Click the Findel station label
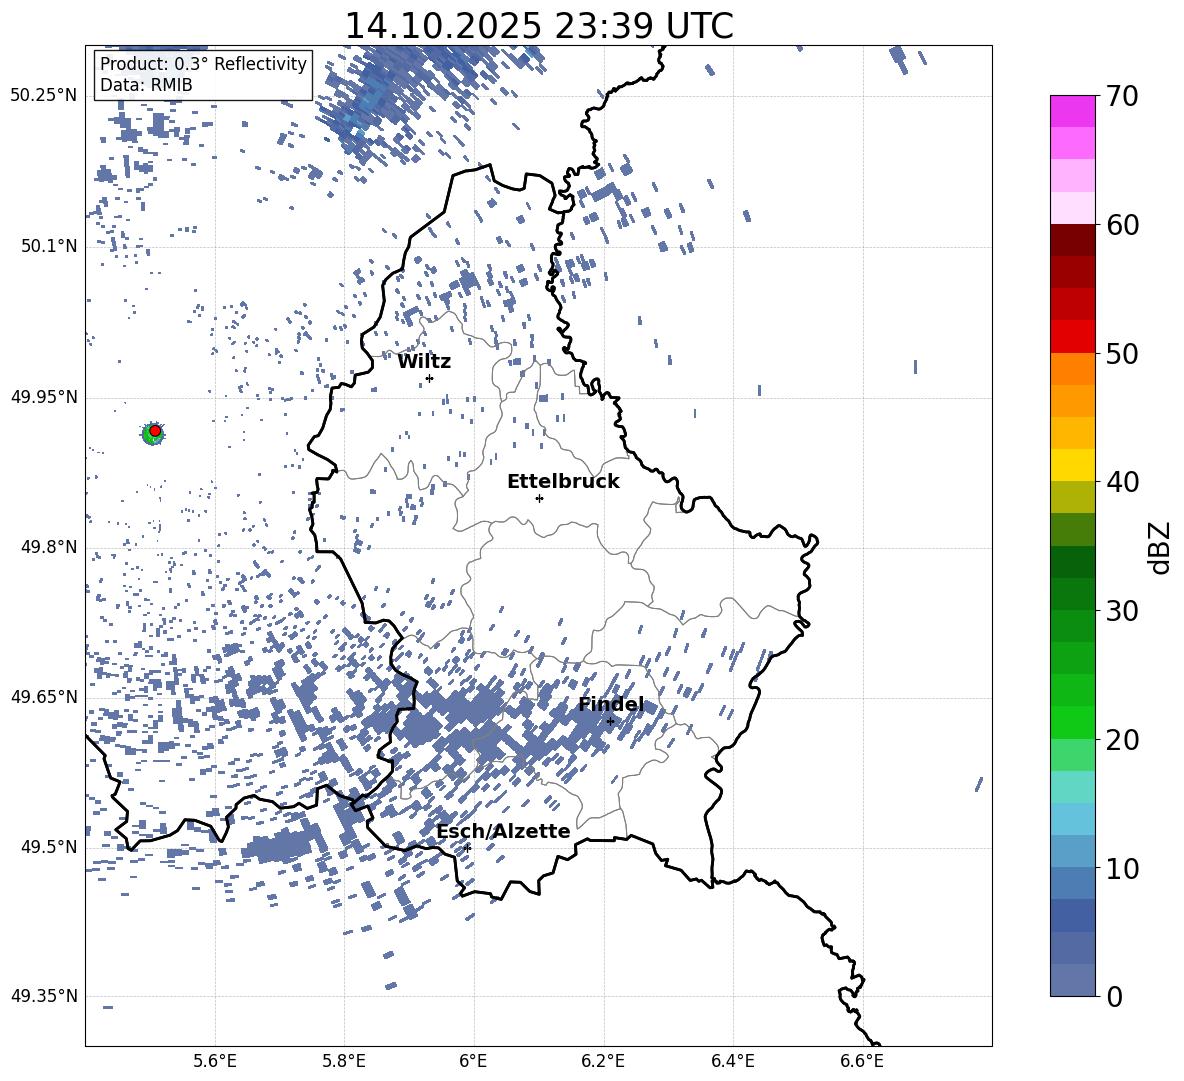 pos(611,705)
